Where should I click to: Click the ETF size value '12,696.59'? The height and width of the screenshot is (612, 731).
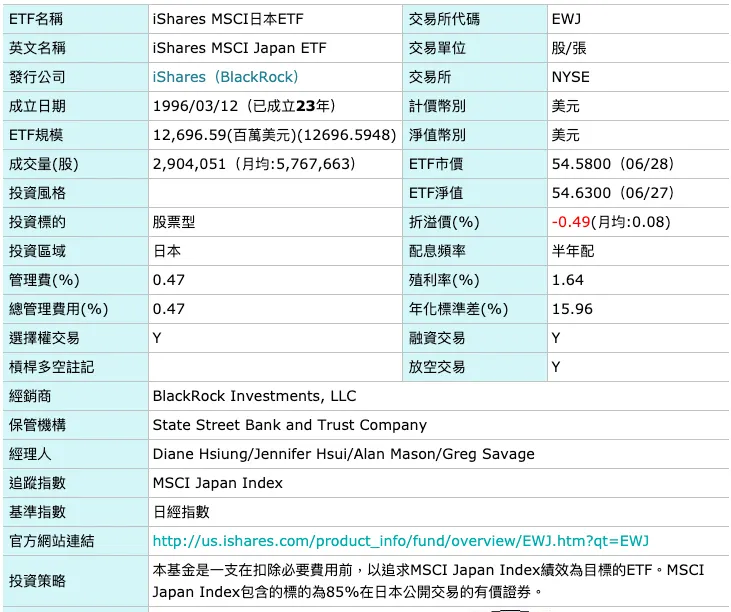189,135
